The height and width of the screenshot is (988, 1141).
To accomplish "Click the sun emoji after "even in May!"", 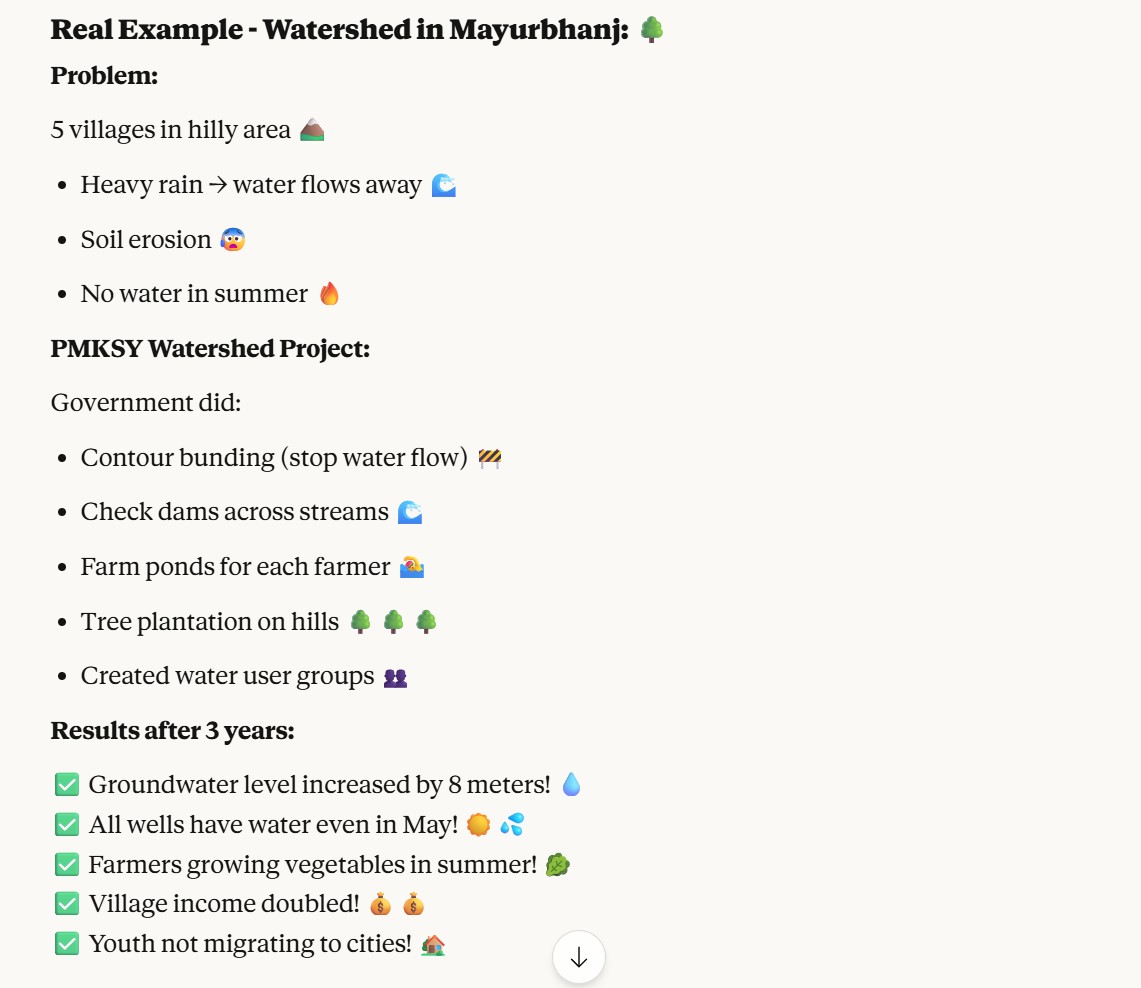I will click(479, 825).
